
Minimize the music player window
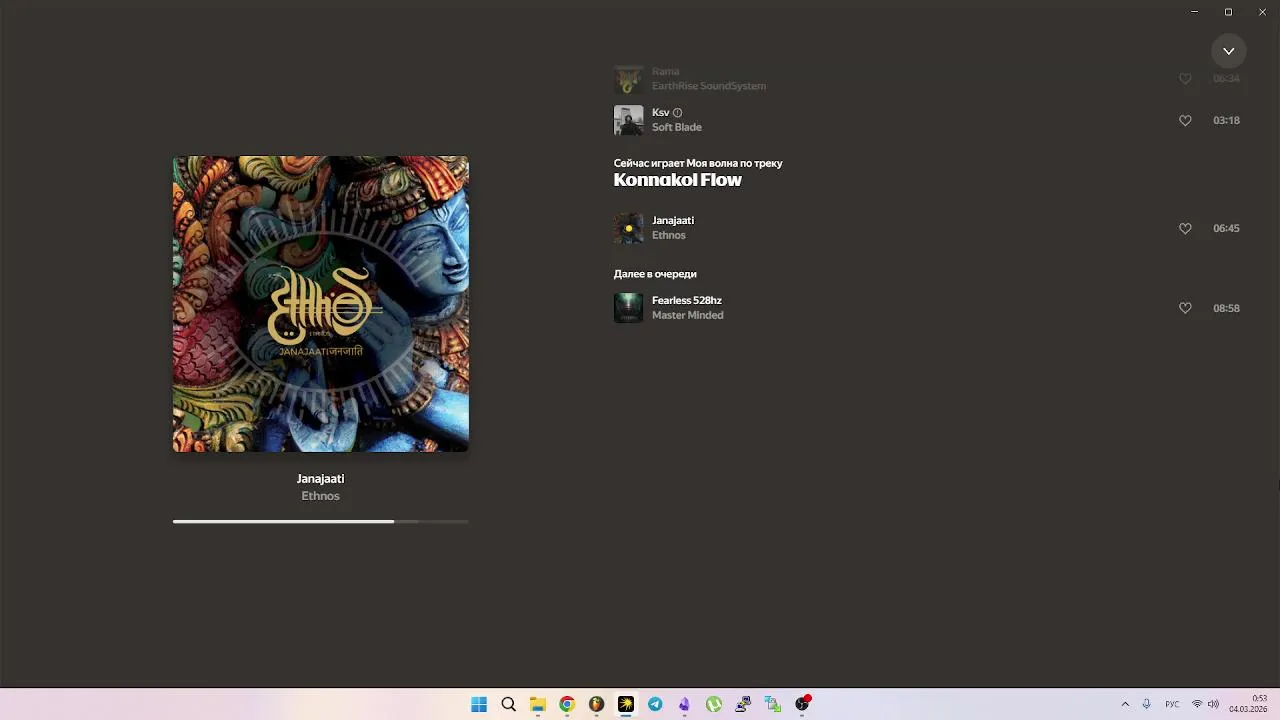(x=1194, y=12)
